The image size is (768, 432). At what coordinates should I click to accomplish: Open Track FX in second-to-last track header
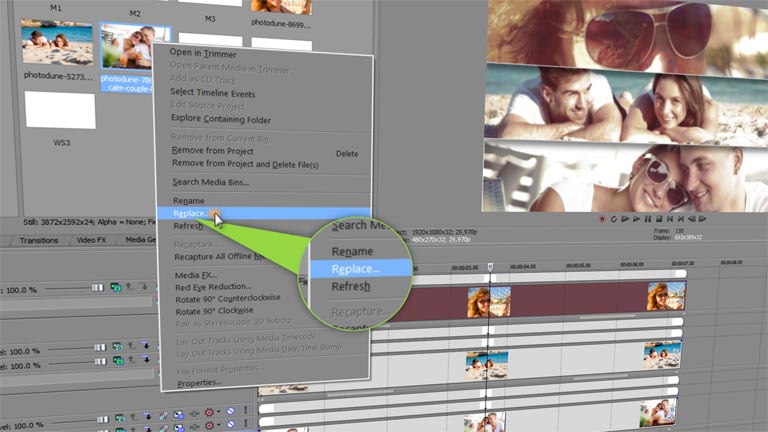pos(194,414)
